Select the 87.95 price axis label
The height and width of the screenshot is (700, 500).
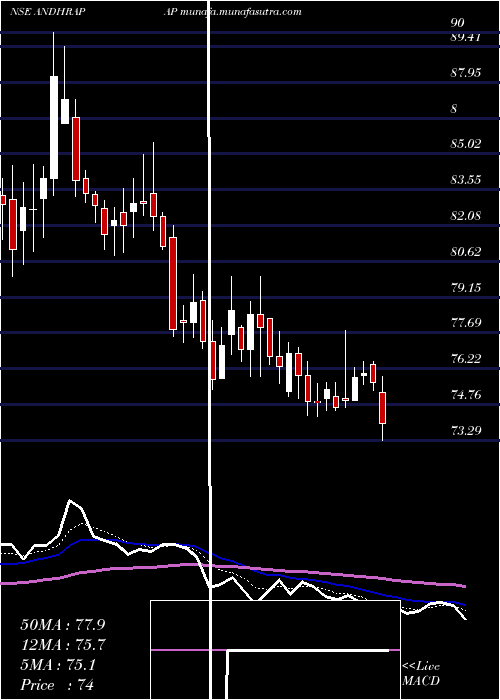pos(466,72)
